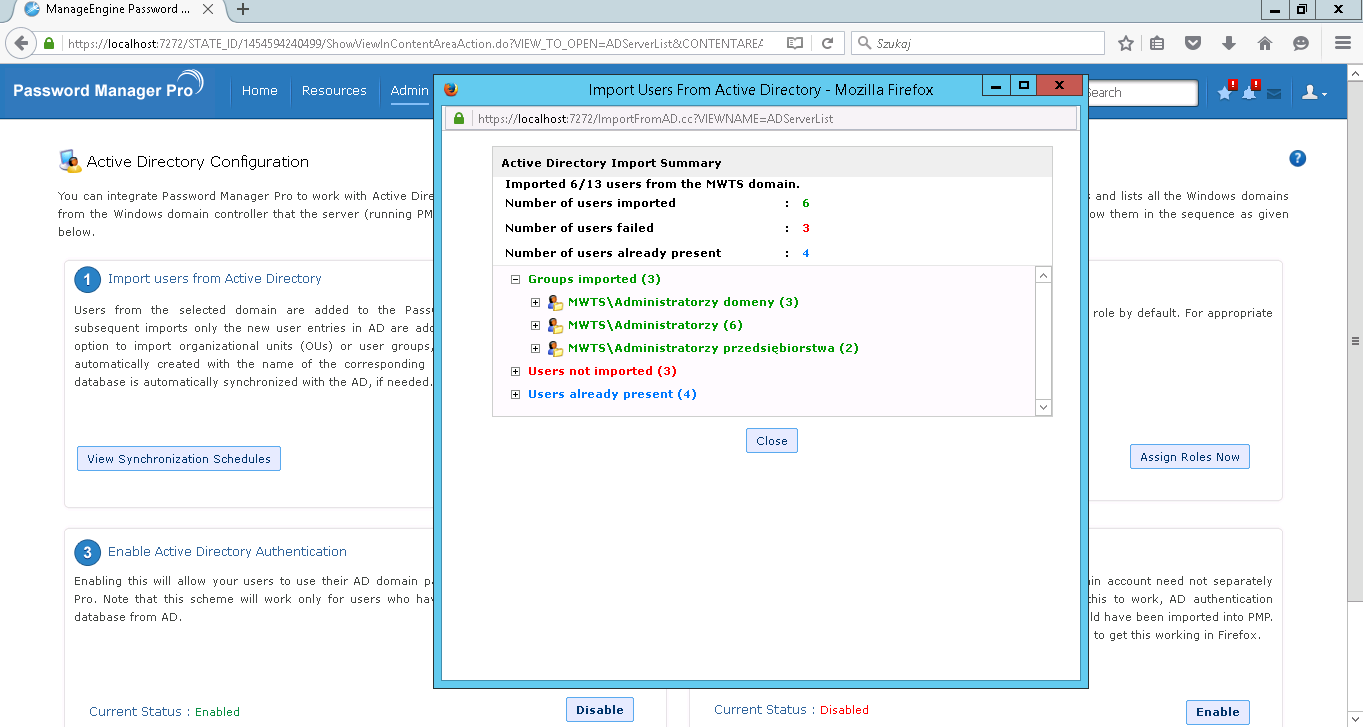Expand the MWTS\Administratorzy (6) node
Screen dimensions: 1363x727
tap(536, 325)
